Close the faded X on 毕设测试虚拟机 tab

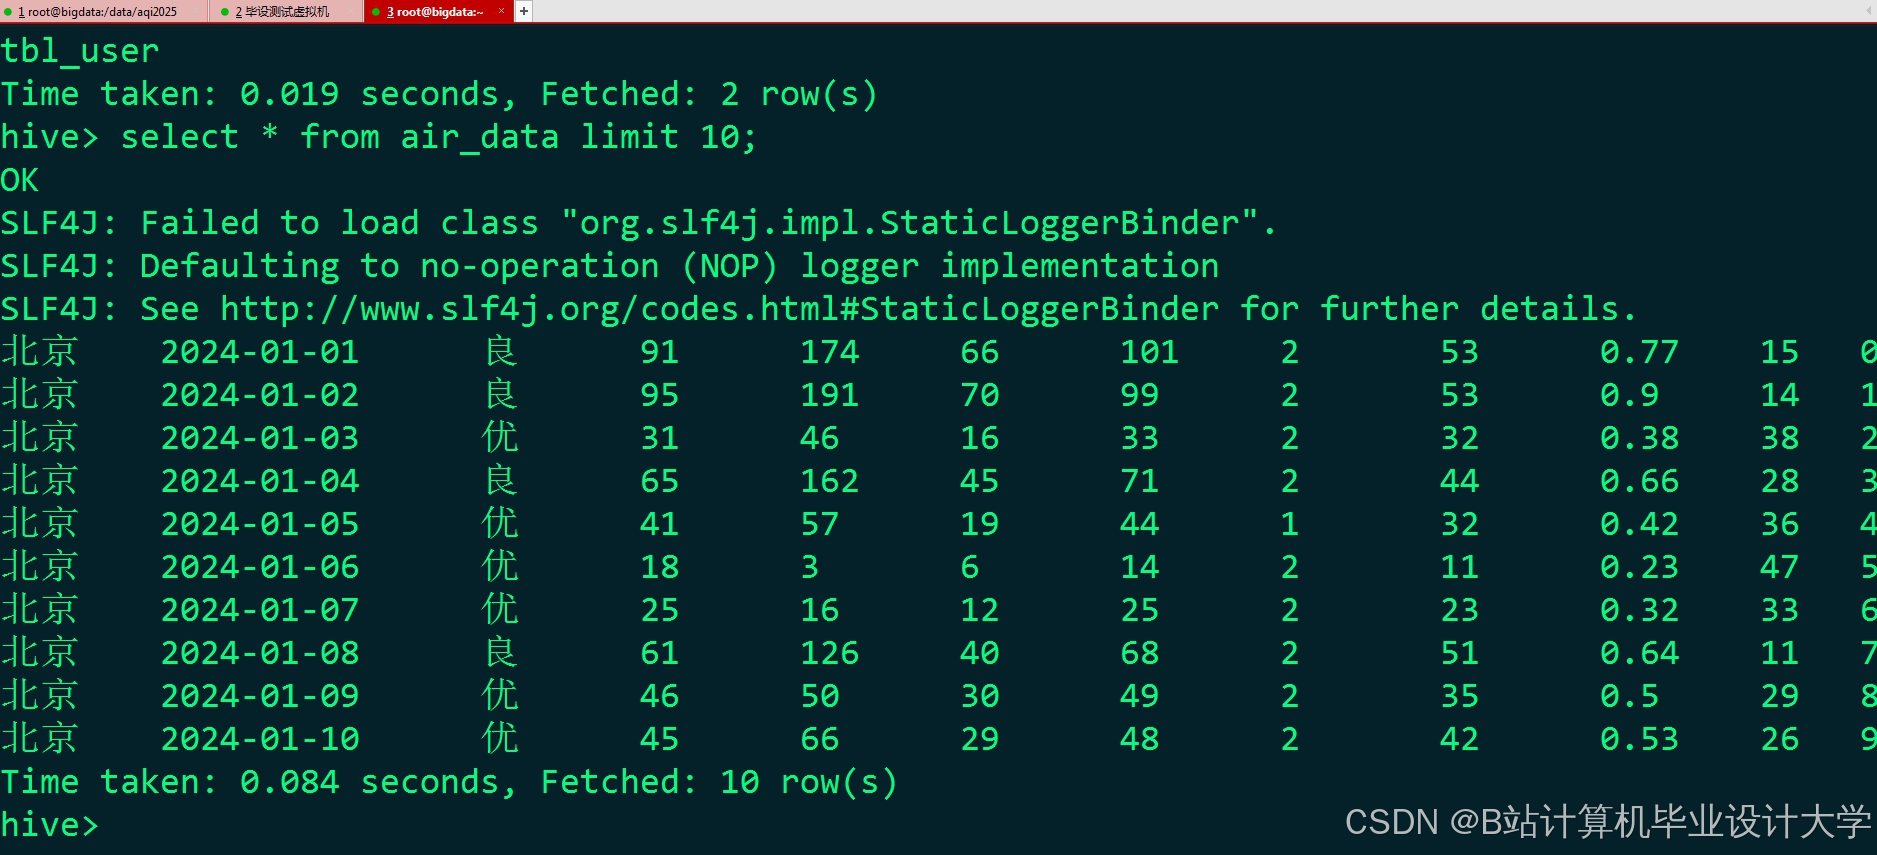(349, 11)
